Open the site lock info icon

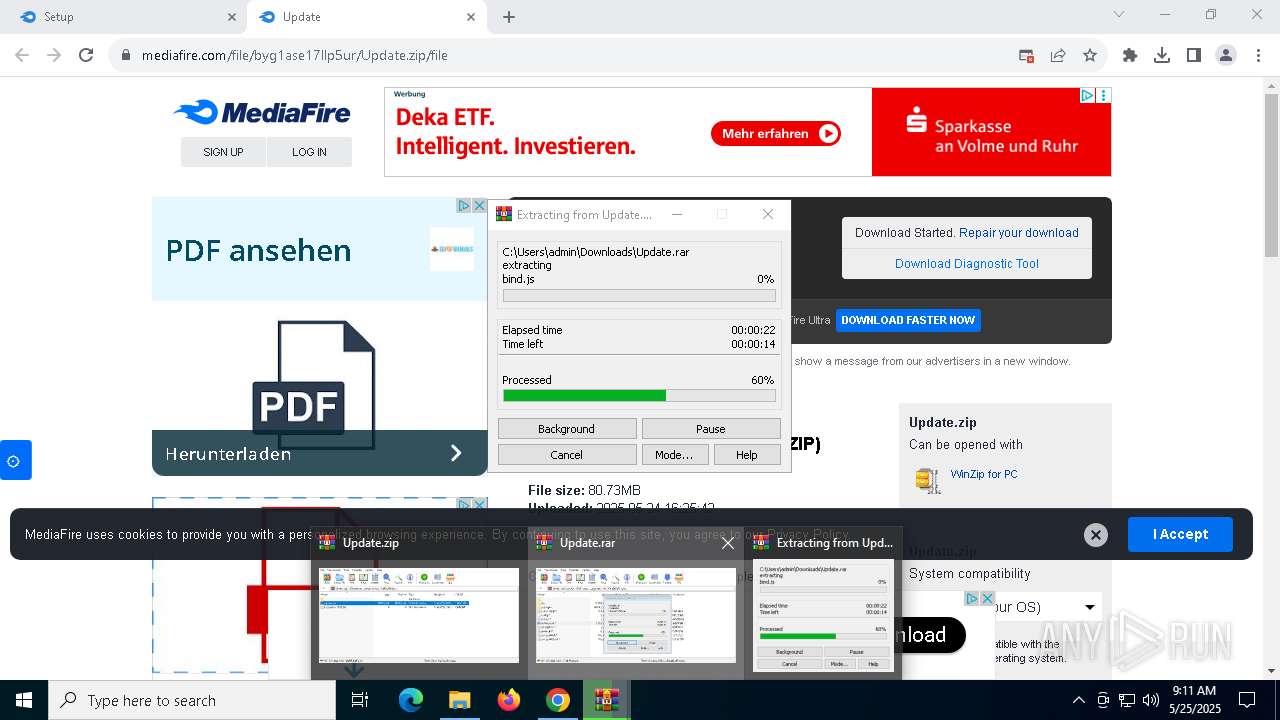tap(126, 55)
